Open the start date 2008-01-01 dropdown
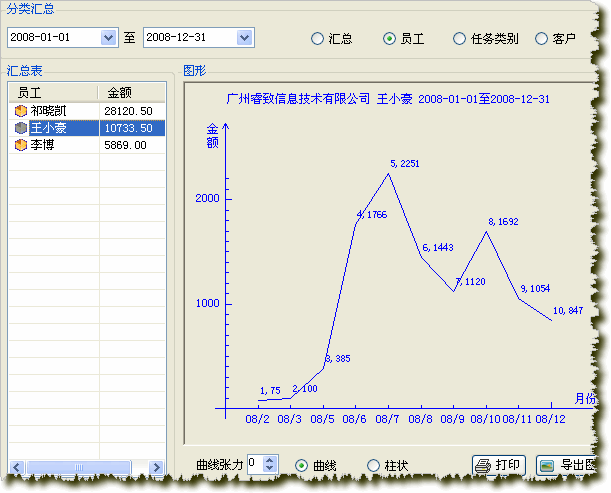Screen dimensions: 611x493 [x=109, y=38]
